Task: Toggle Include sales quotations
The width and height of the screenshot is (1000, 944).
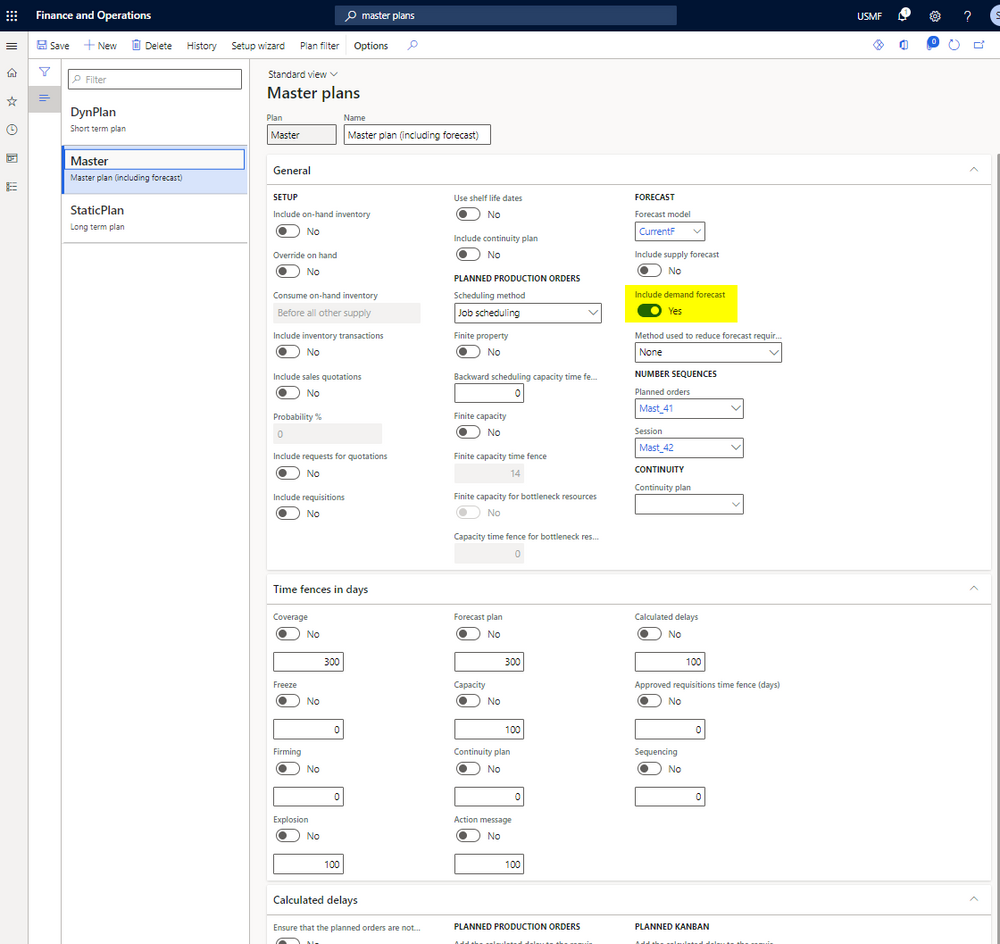Action: [x=288, y=392]
